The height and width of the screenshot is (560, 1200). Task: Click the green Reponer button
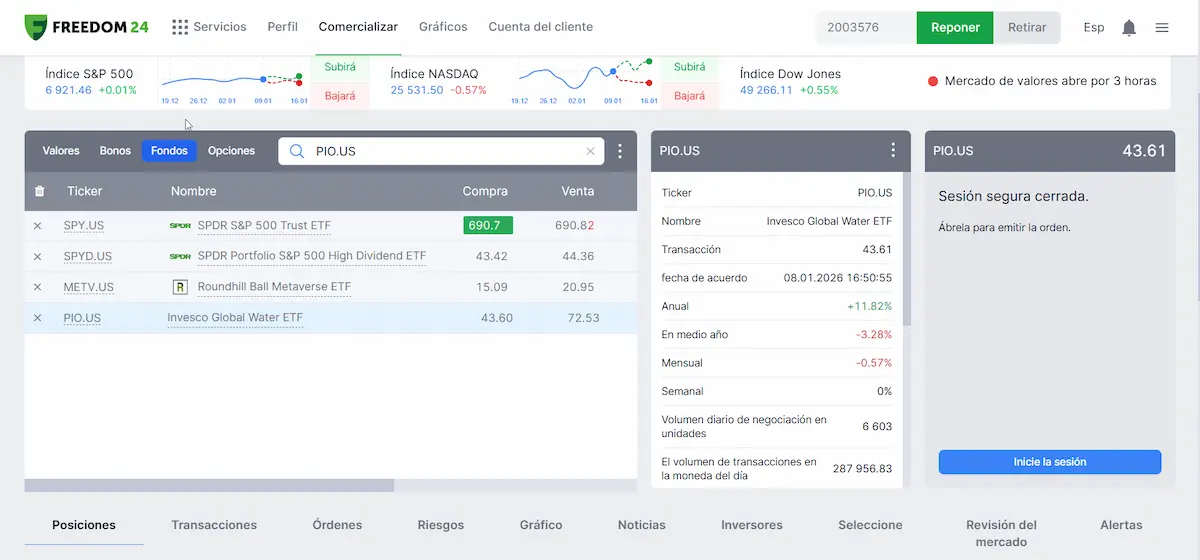coord(954,28)
